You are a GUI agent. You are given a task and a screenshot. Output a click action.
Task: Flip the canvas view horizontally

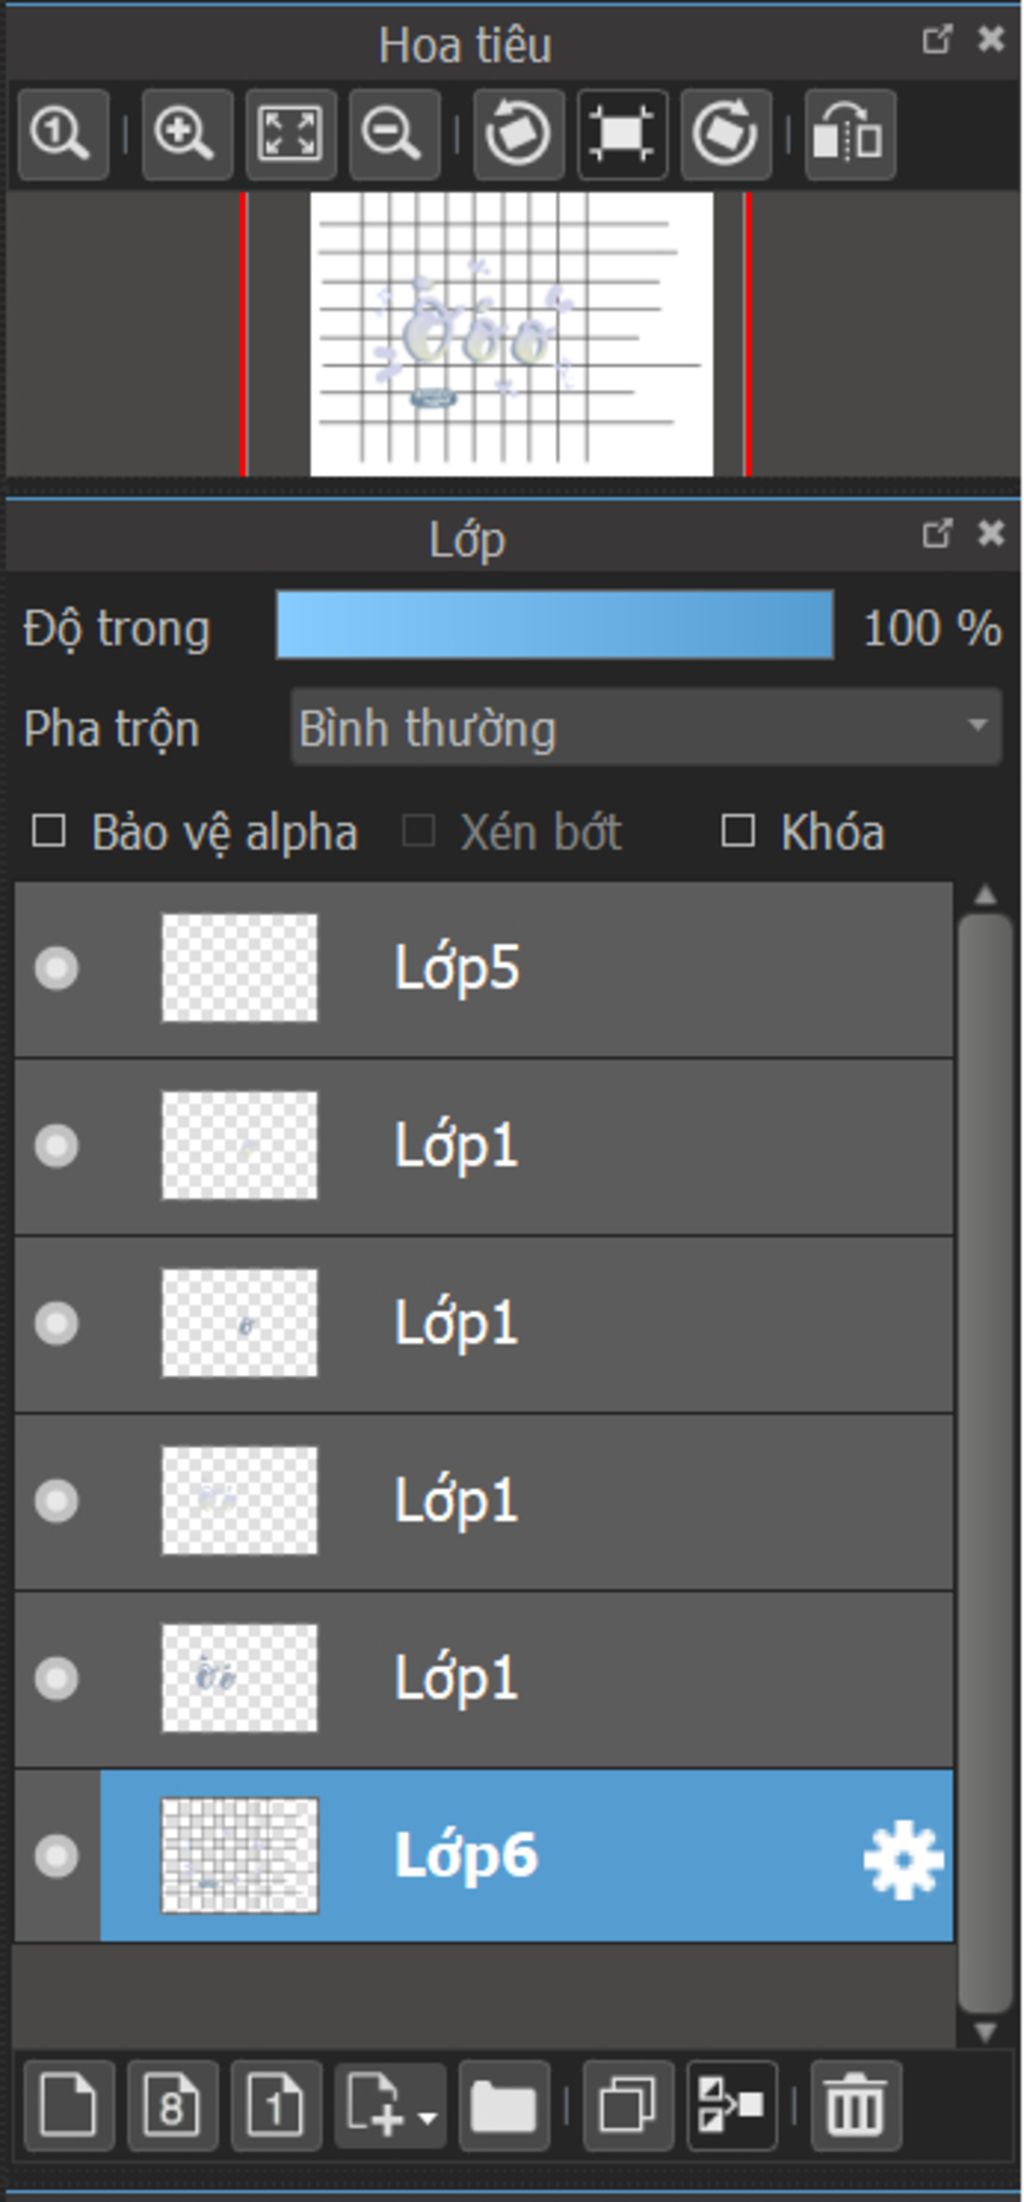[849, 134]
